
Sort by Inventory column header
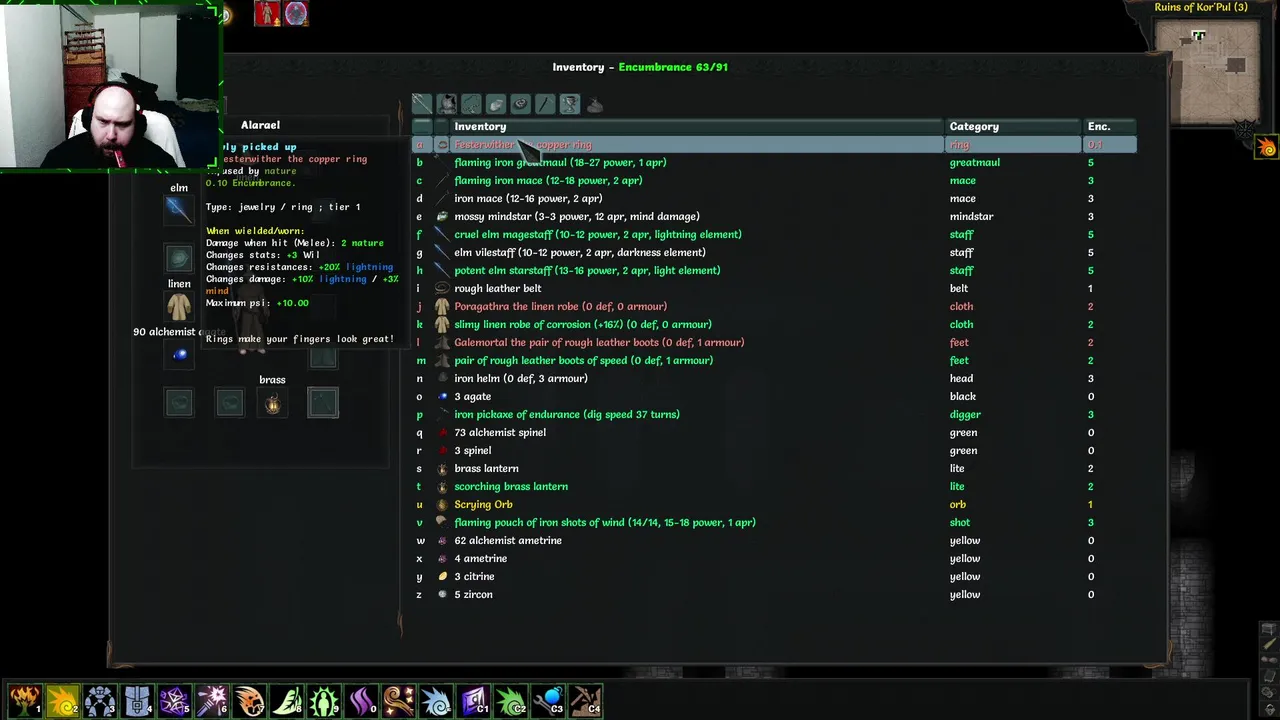coord(697,126)
